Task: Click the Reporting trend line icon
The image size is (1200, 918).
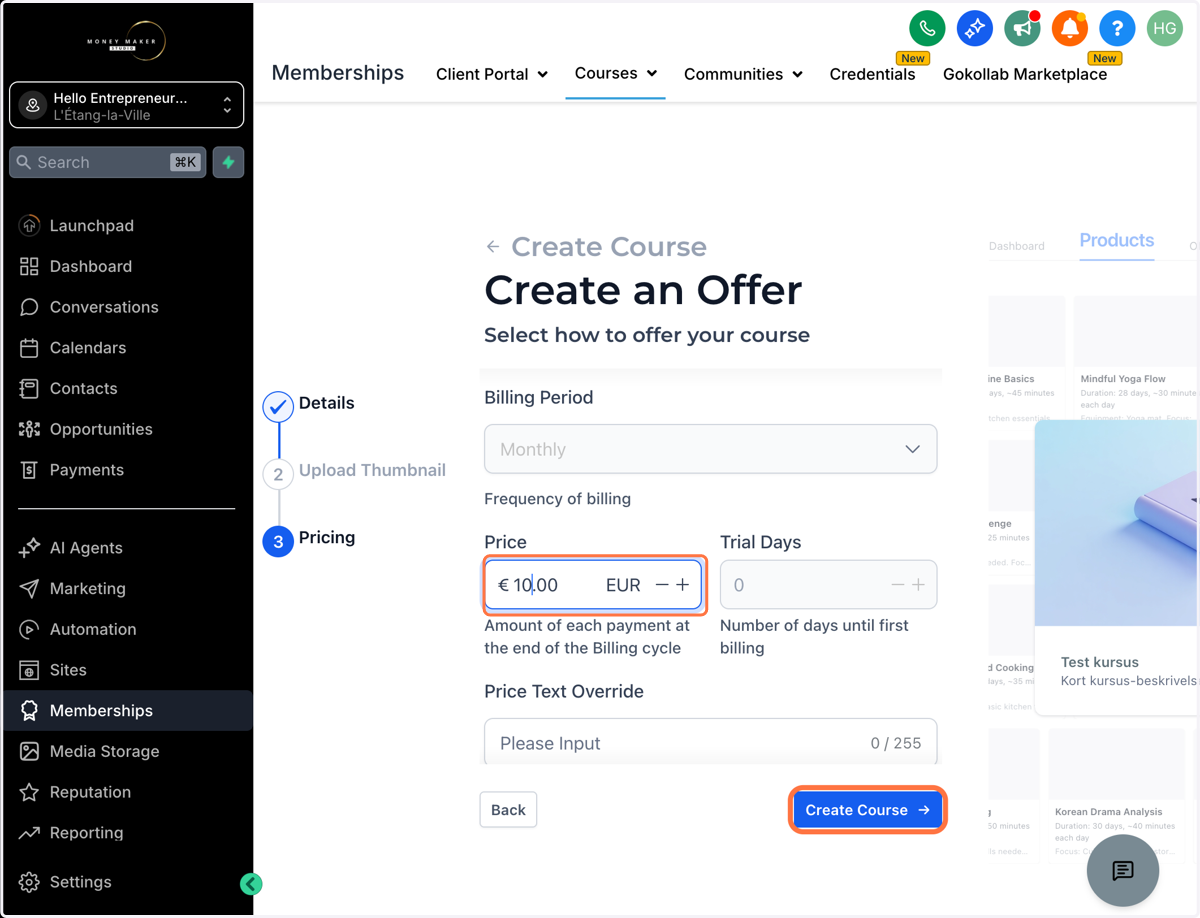Action: 29,833
